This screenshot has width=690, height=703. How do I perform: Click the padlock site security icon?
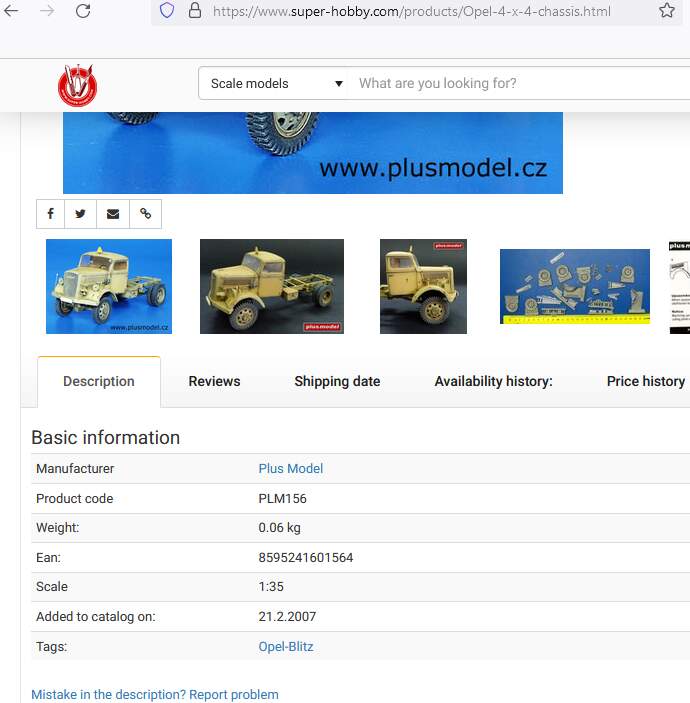(x=195, y=10)
